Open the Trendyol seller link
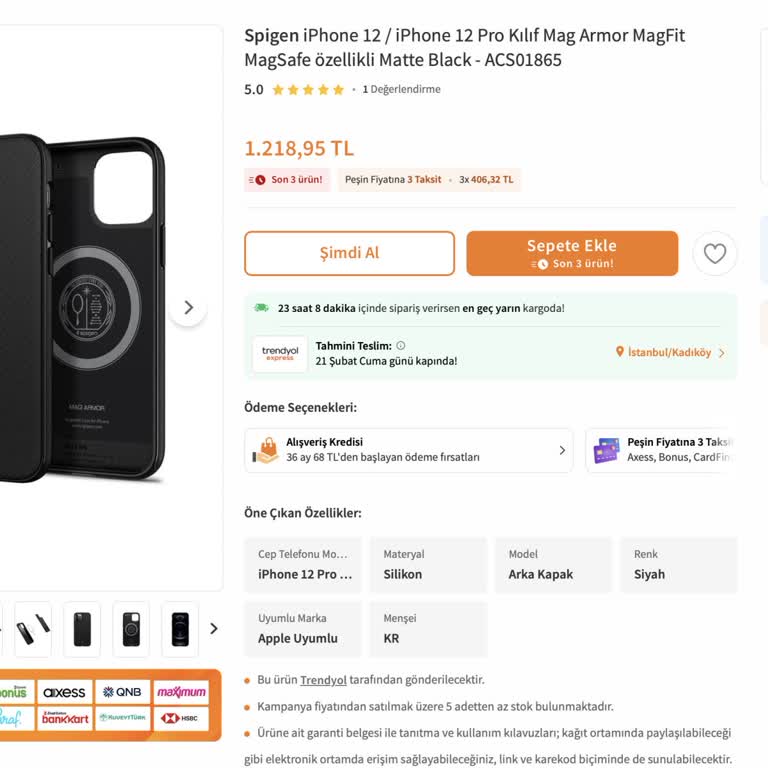This screenshot has height=768, width=768. click(x=323, y=680)
